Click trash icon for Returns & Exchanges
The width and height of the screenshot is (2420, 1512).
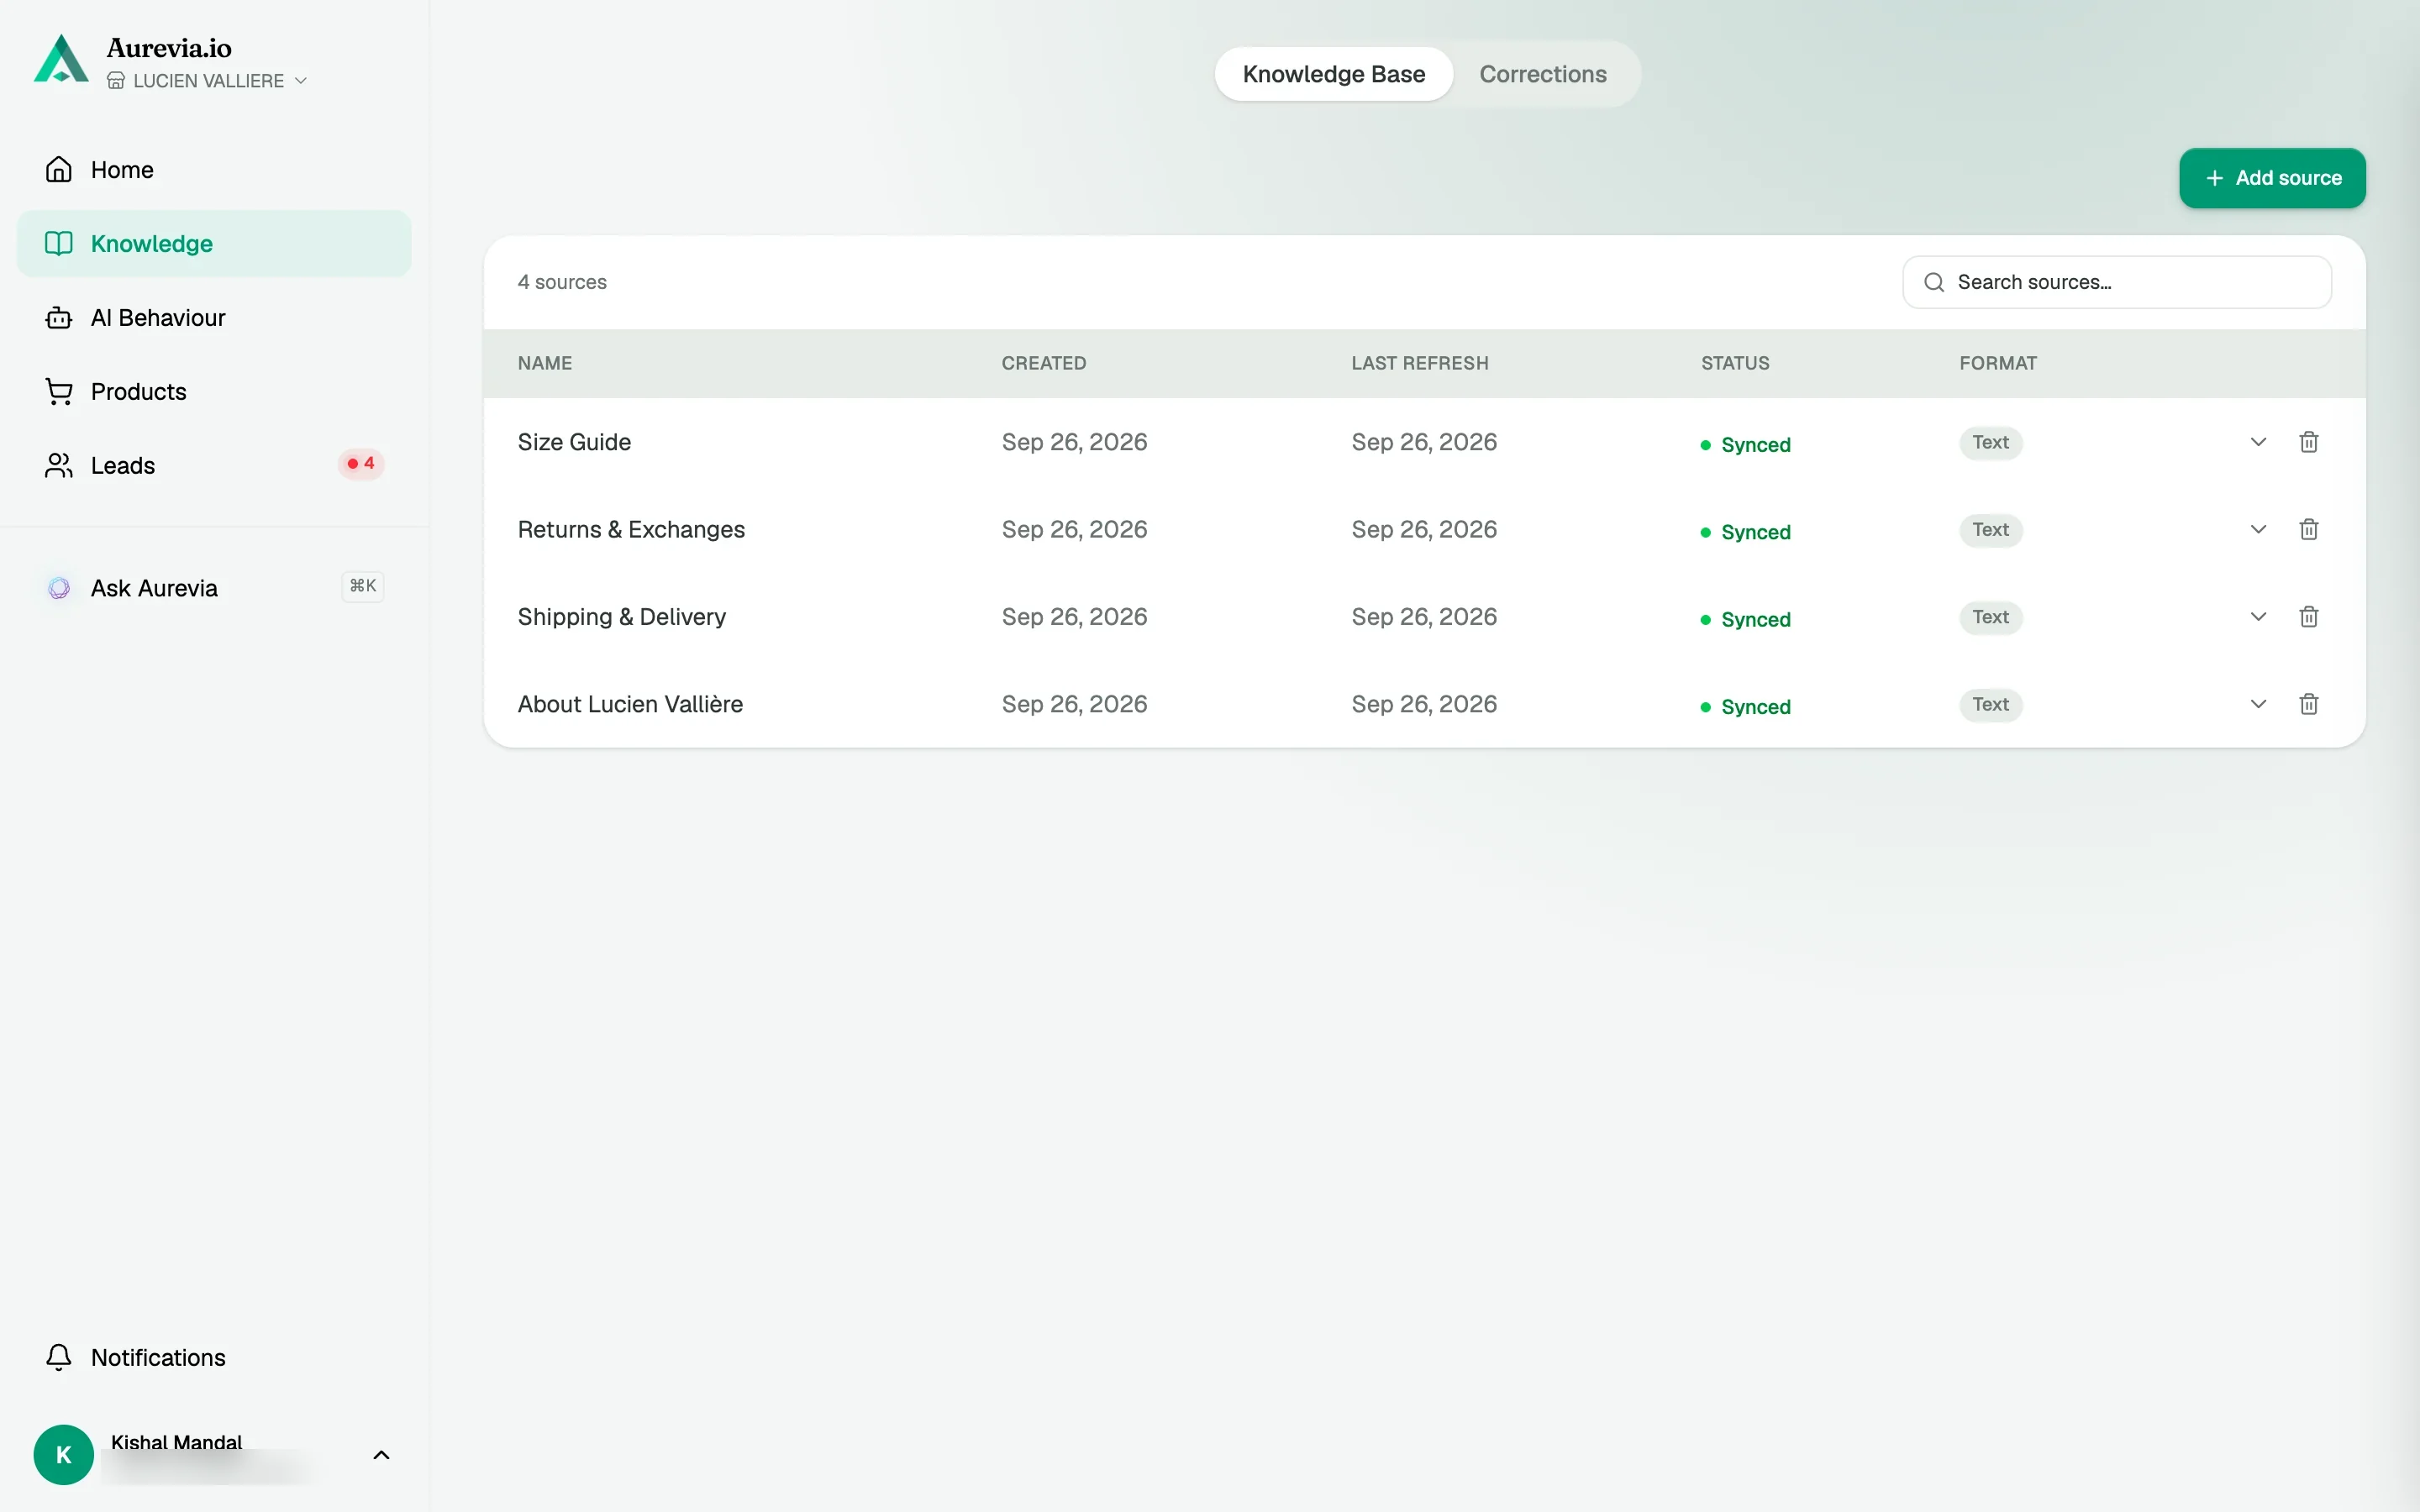[x=2308, y=529]
